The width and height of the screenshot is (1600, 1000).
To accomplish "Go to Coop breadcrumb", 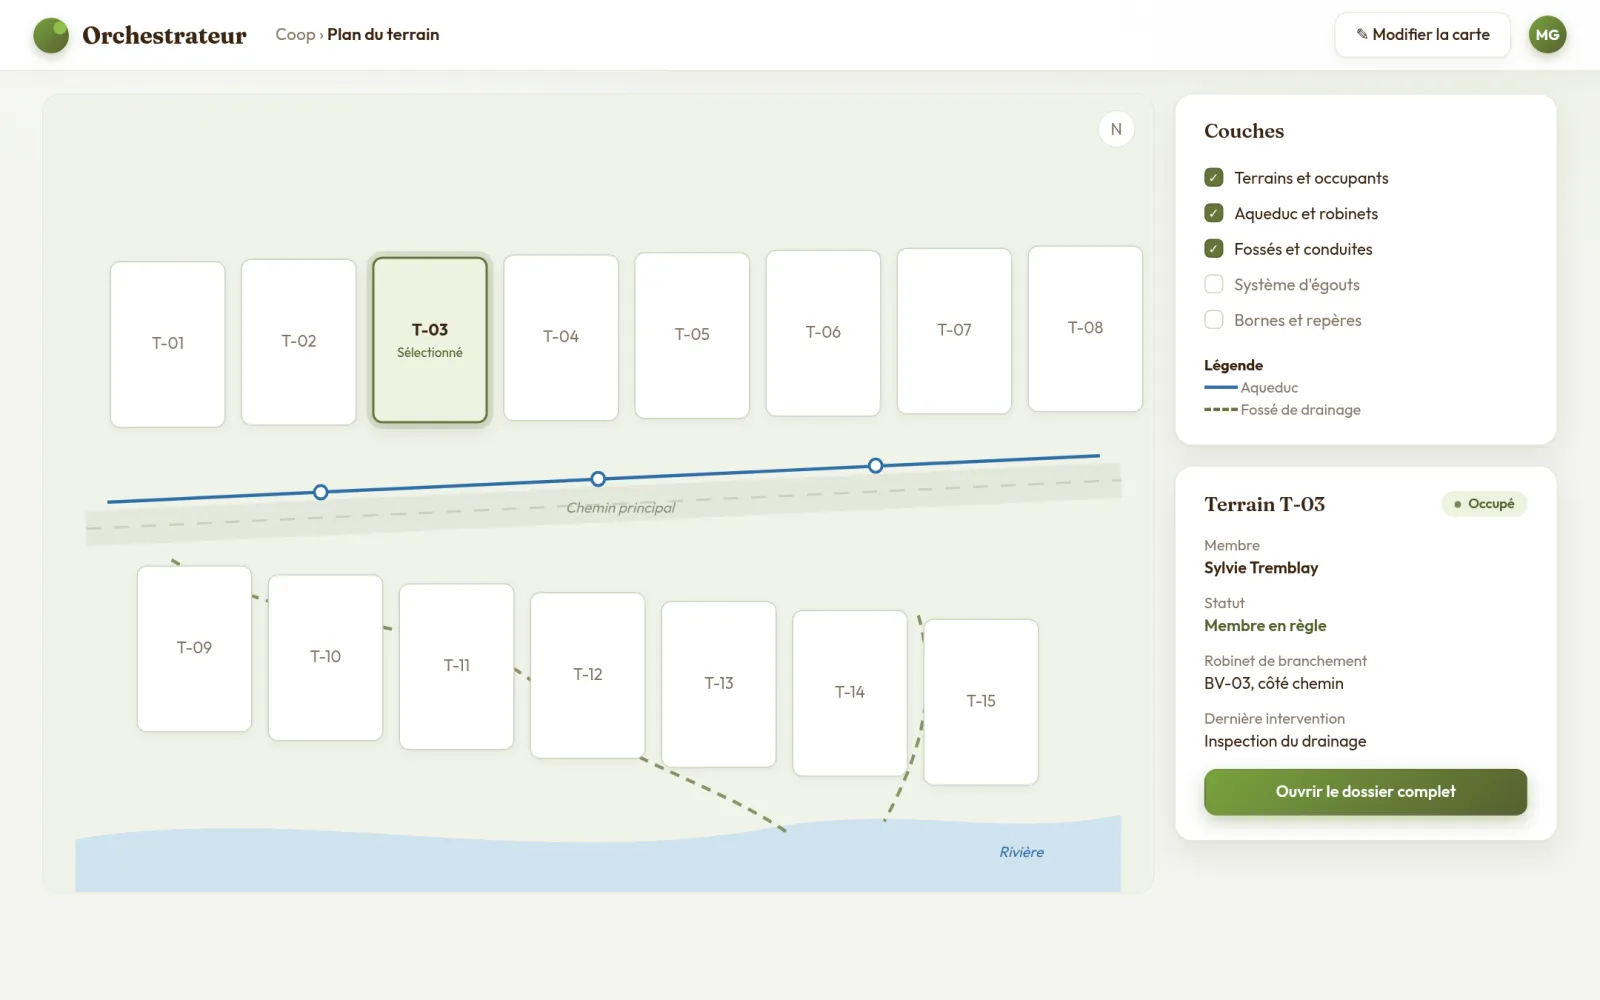I will 295,35.
